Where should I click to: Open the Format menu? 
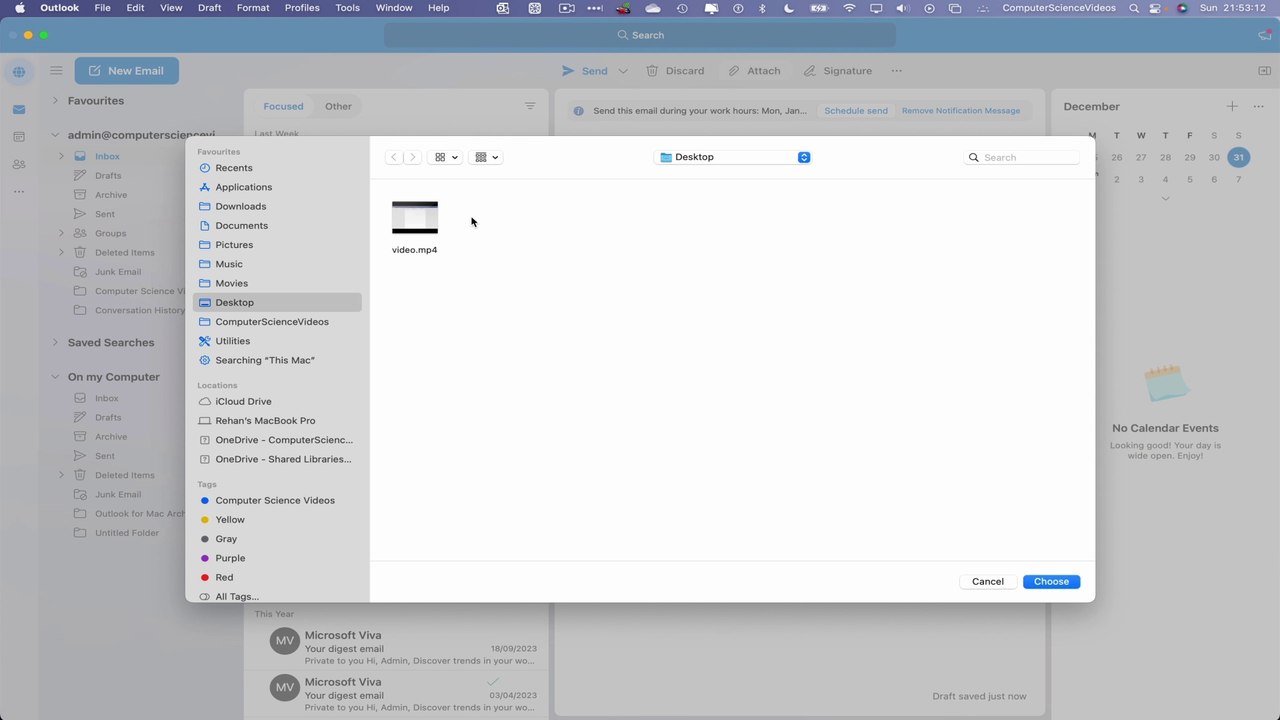(253, 8)
